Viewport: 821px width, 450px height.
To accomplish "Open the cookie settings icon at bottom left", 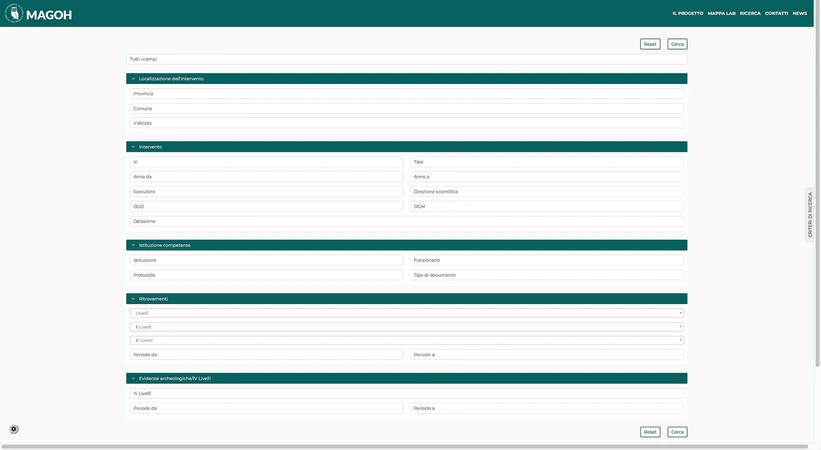I will tap(14, 429).
